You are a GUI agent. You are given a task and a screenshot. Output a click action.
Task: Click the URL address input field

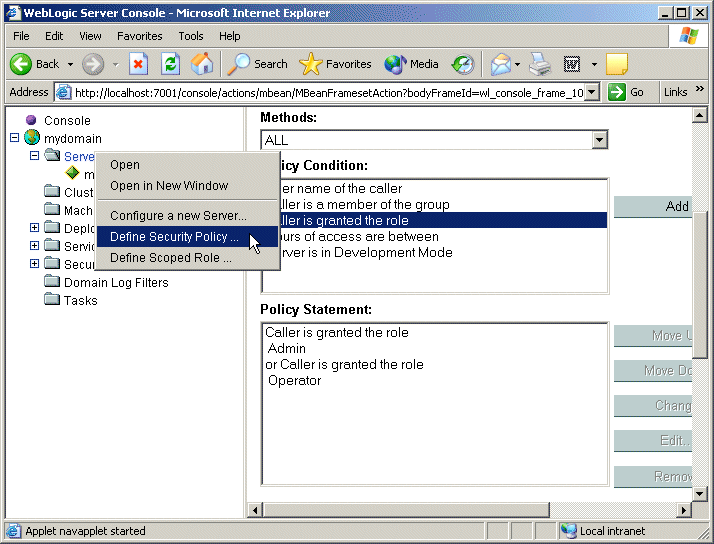point(329,93)
